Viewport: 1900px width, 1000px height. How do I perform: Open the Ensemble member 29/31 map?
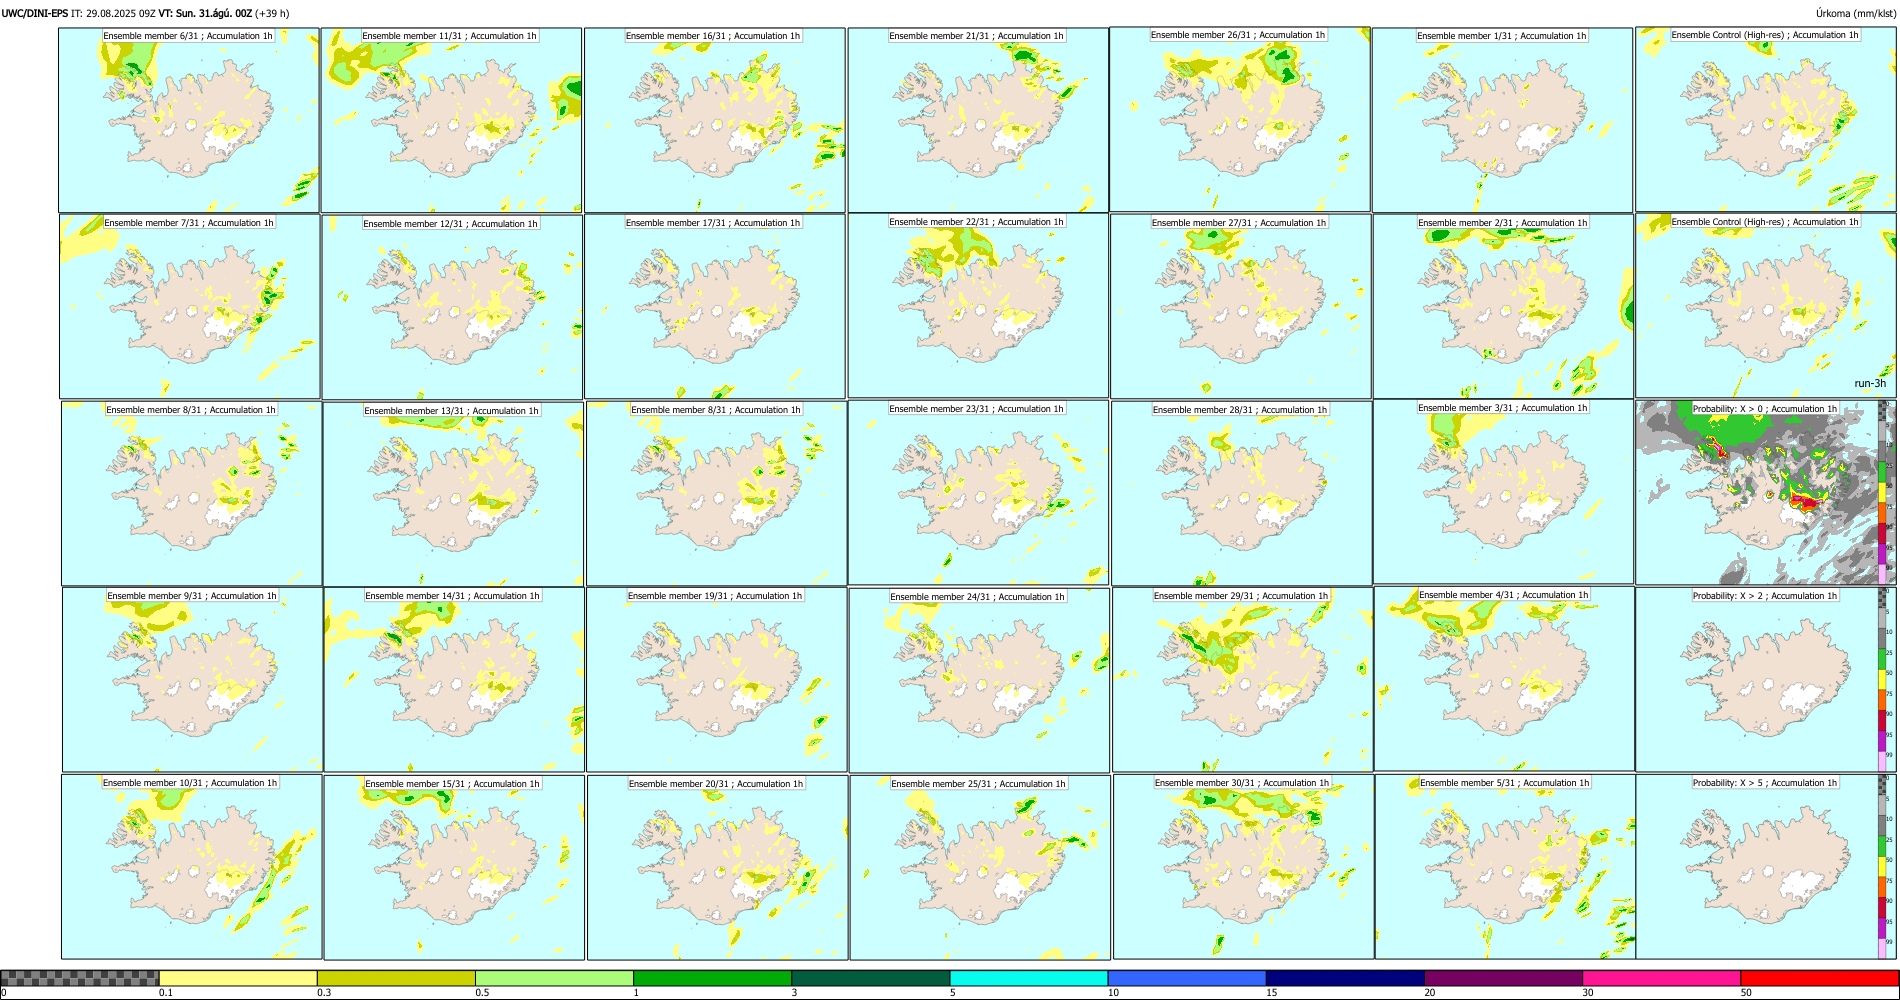tap(1242, 680)
